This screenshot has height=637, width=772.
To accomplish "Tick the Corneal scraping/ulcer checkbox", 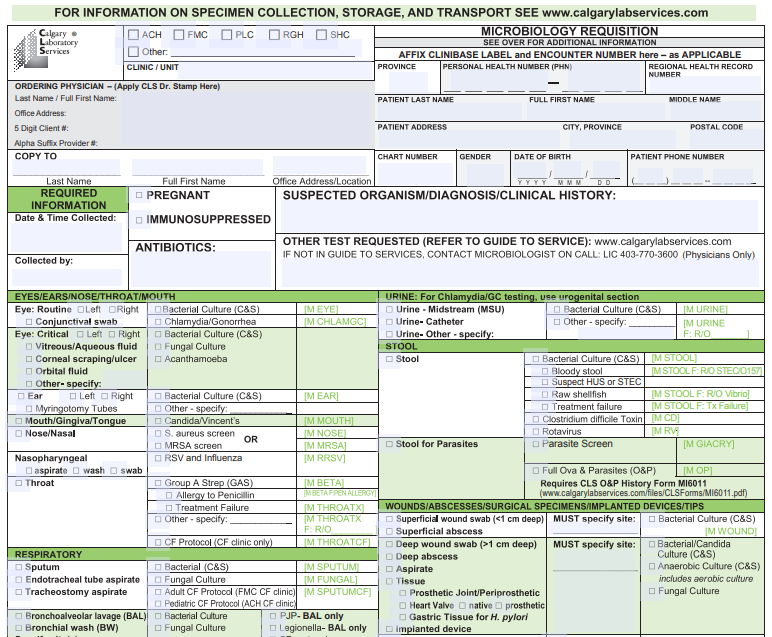I will (x=29, y=359).
